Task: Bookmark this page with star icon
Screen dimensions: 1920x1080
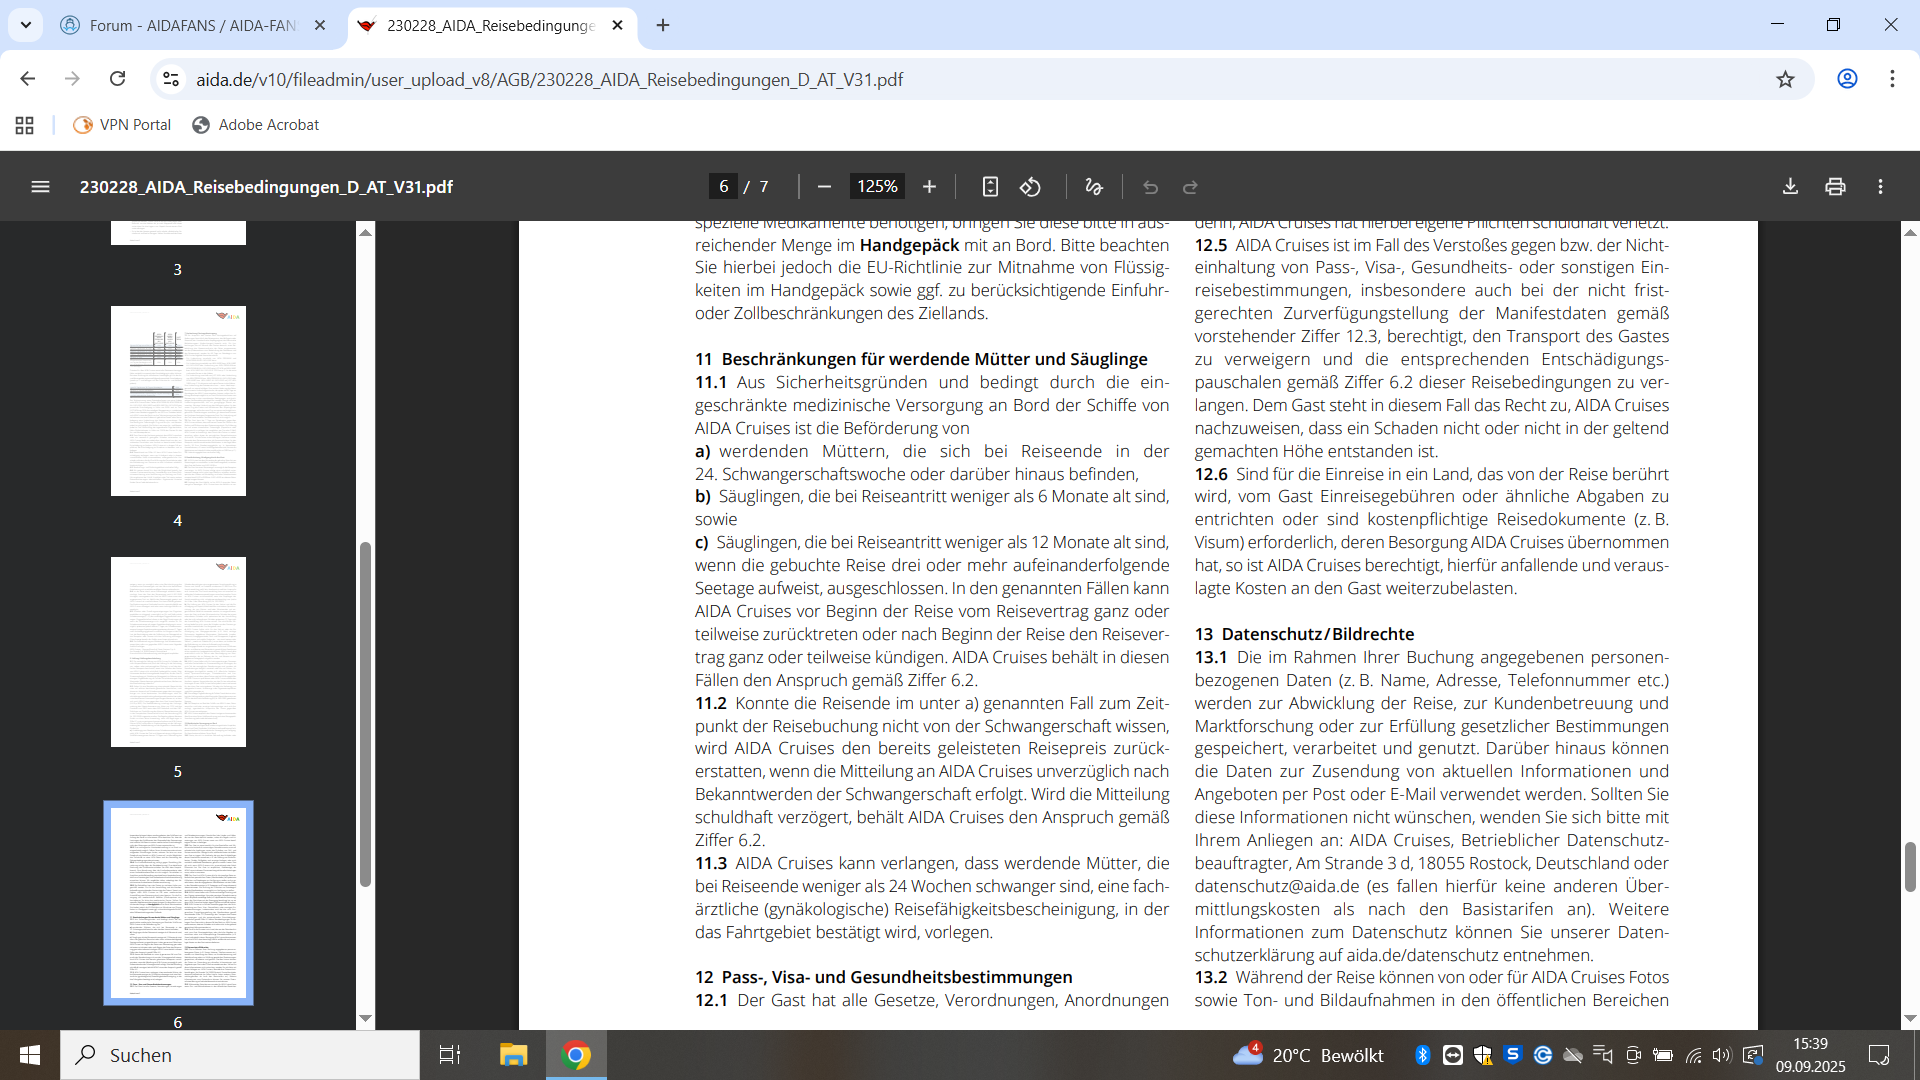Action: point(1785,79)
